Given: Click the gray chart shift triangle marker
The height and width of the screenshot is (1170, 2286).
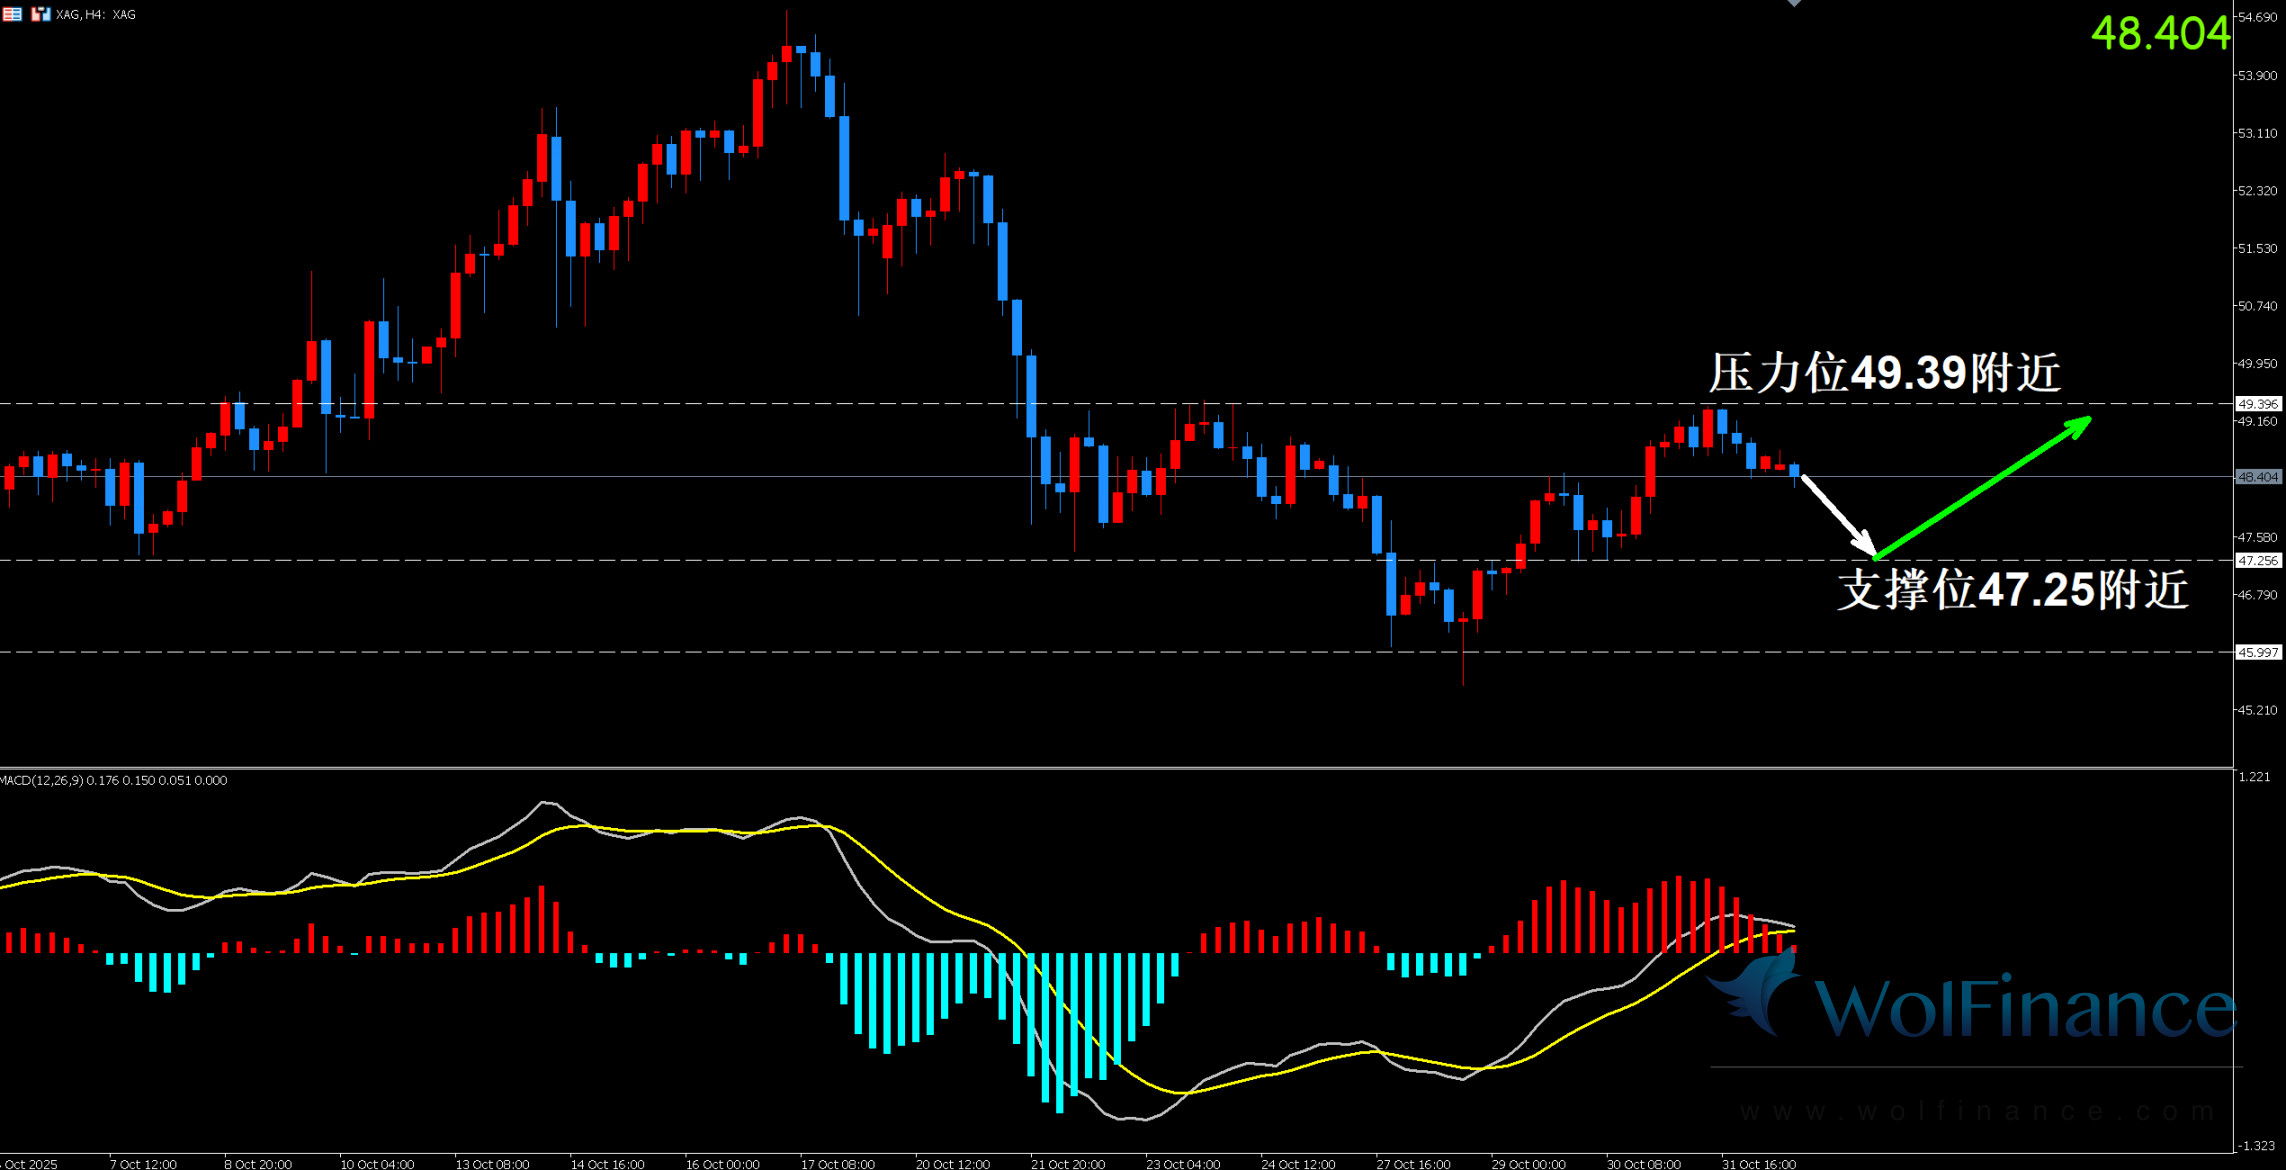Looking at the screenshot, I should 1794,3.
